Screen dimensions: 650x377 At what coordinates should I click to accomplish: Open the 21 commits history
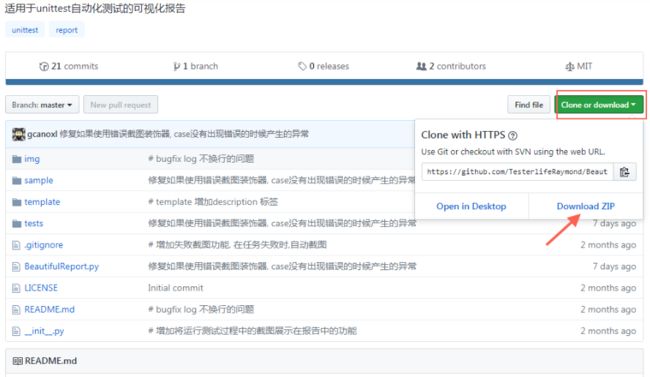coord(69,66)
